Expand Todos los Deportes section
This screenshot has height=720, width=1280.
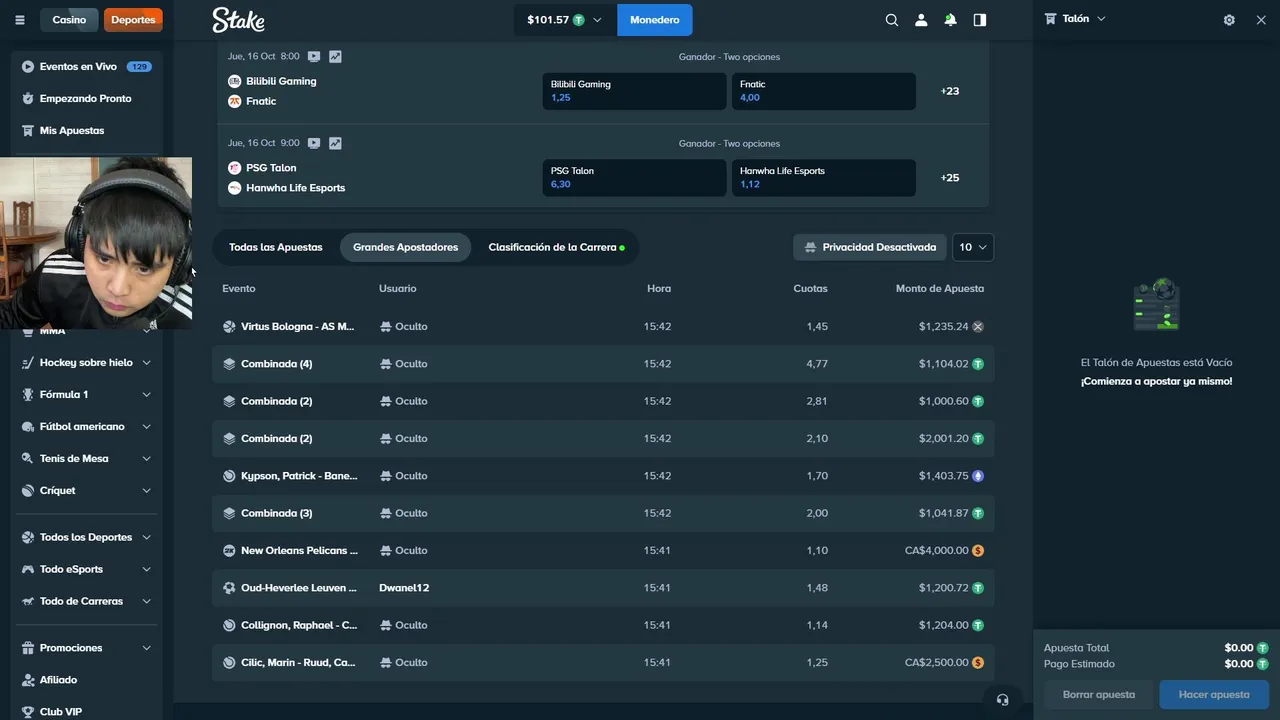(146, 538)
